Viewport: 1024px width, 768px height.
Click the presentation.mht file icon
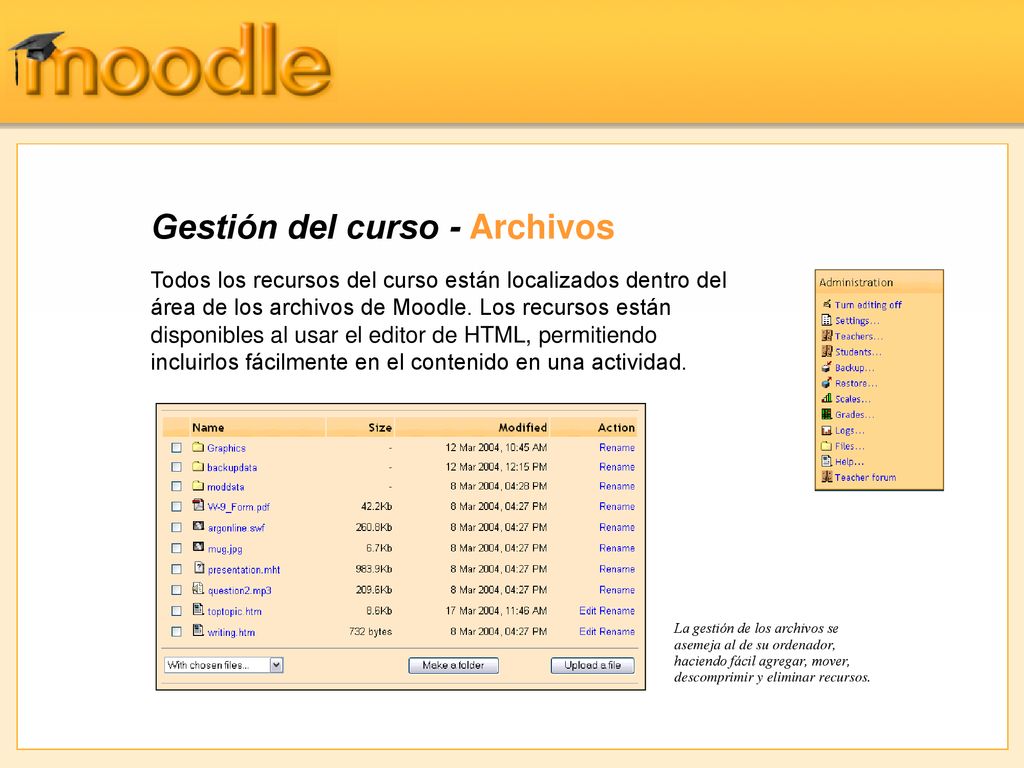tap(199, 568)
